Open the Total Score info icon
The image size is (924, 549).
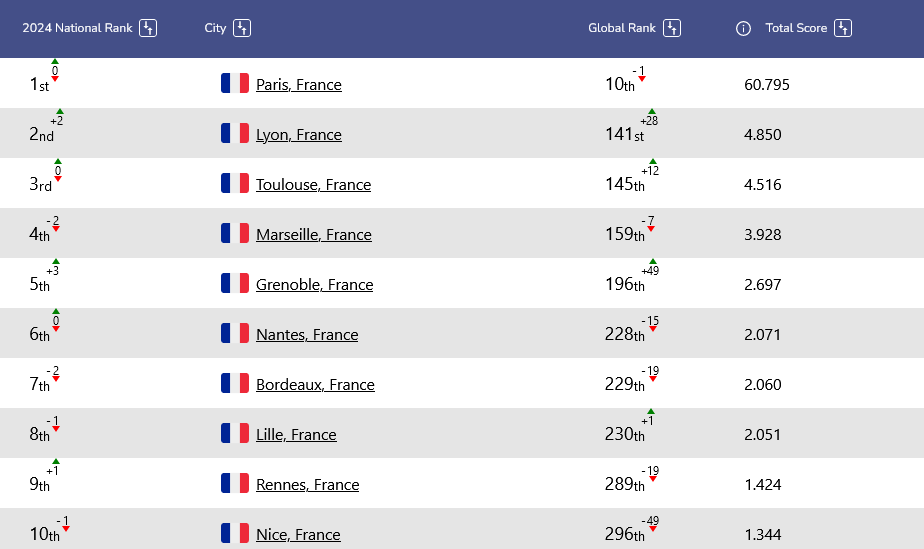(743, 28)
